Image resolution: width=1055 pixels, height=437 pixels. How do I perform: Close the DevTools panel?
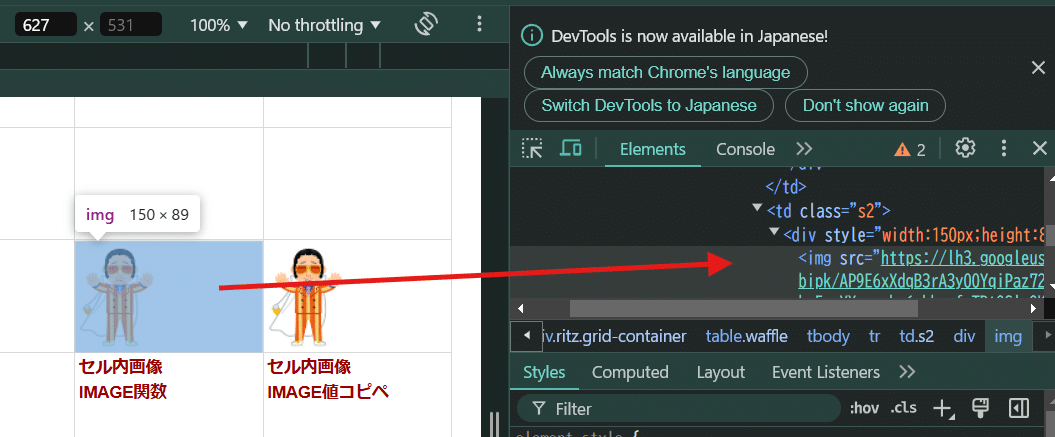[1040, 148]
